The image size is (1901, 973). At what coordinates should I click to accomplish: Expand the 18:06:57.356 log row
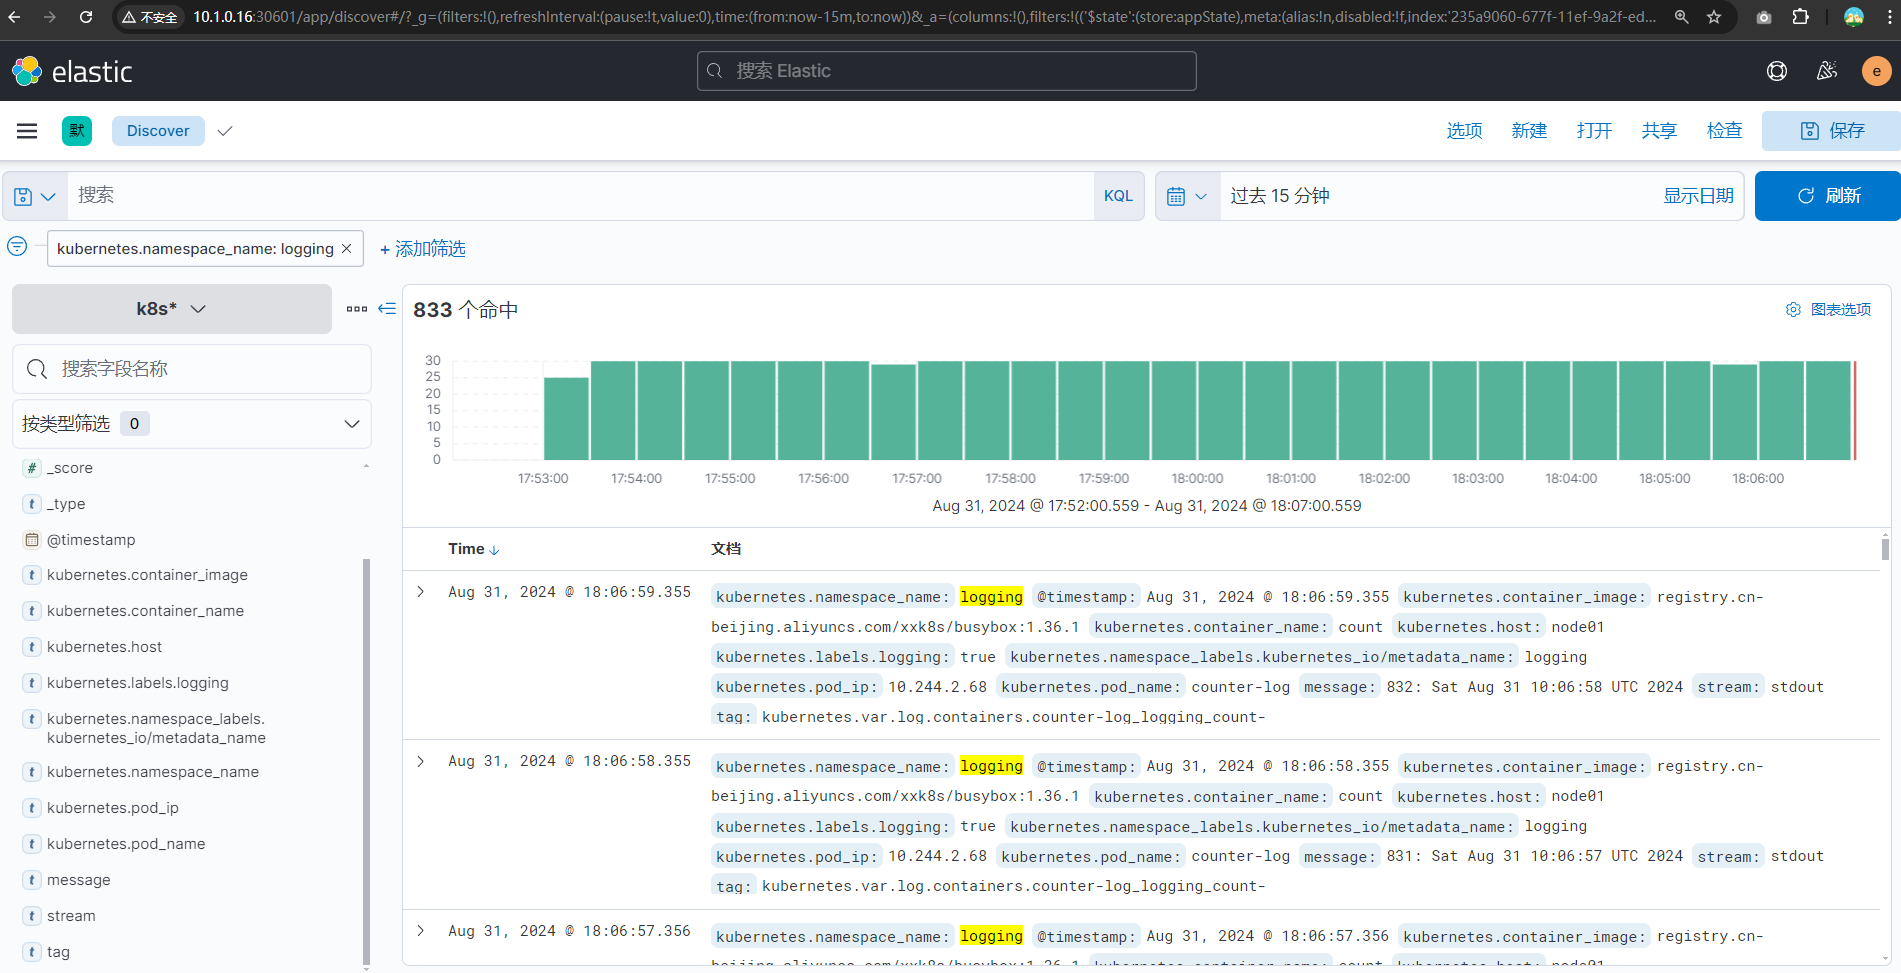421,931
